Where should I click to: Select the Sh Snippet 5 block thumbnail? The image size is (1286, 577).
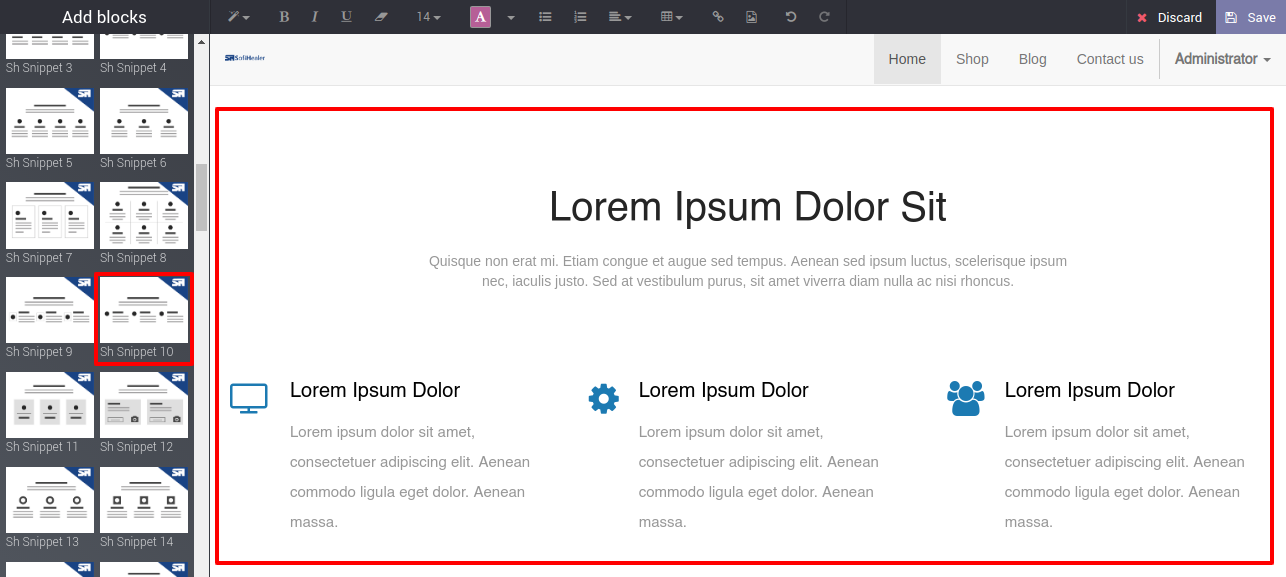[x=50, y=121]
